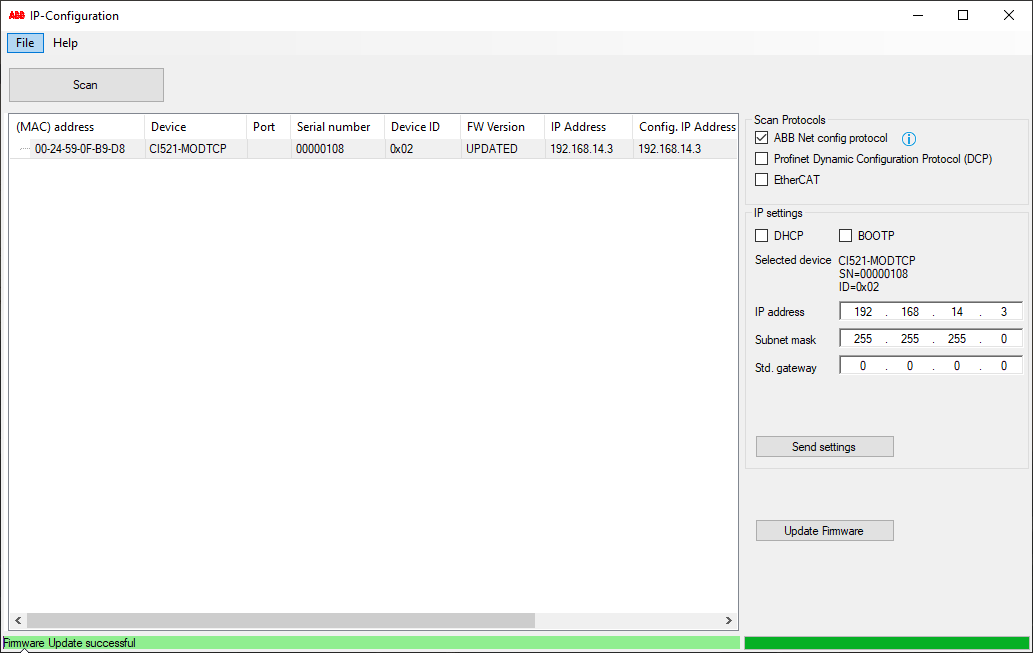Click Send settings to apply IP configuration
This screenshot has height=653, width=1033.
tap(824, 446)
